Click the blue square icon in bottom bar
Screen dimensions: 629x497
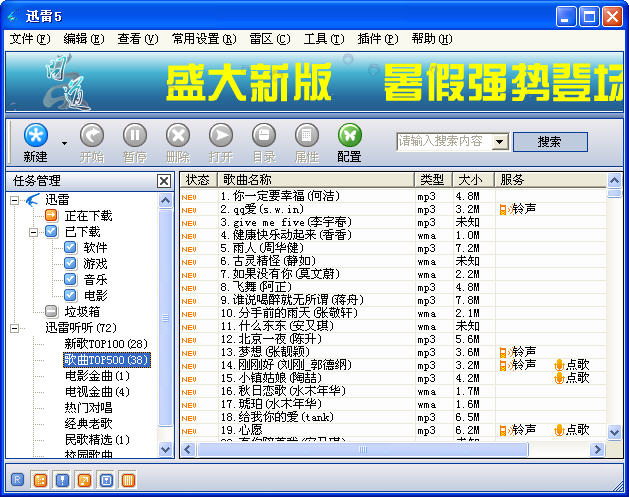click(x=106, y=480)
